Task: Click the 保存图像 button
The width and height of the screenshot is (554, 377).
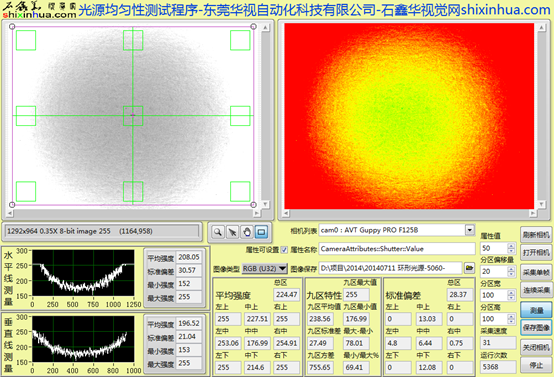Action: 536,328
